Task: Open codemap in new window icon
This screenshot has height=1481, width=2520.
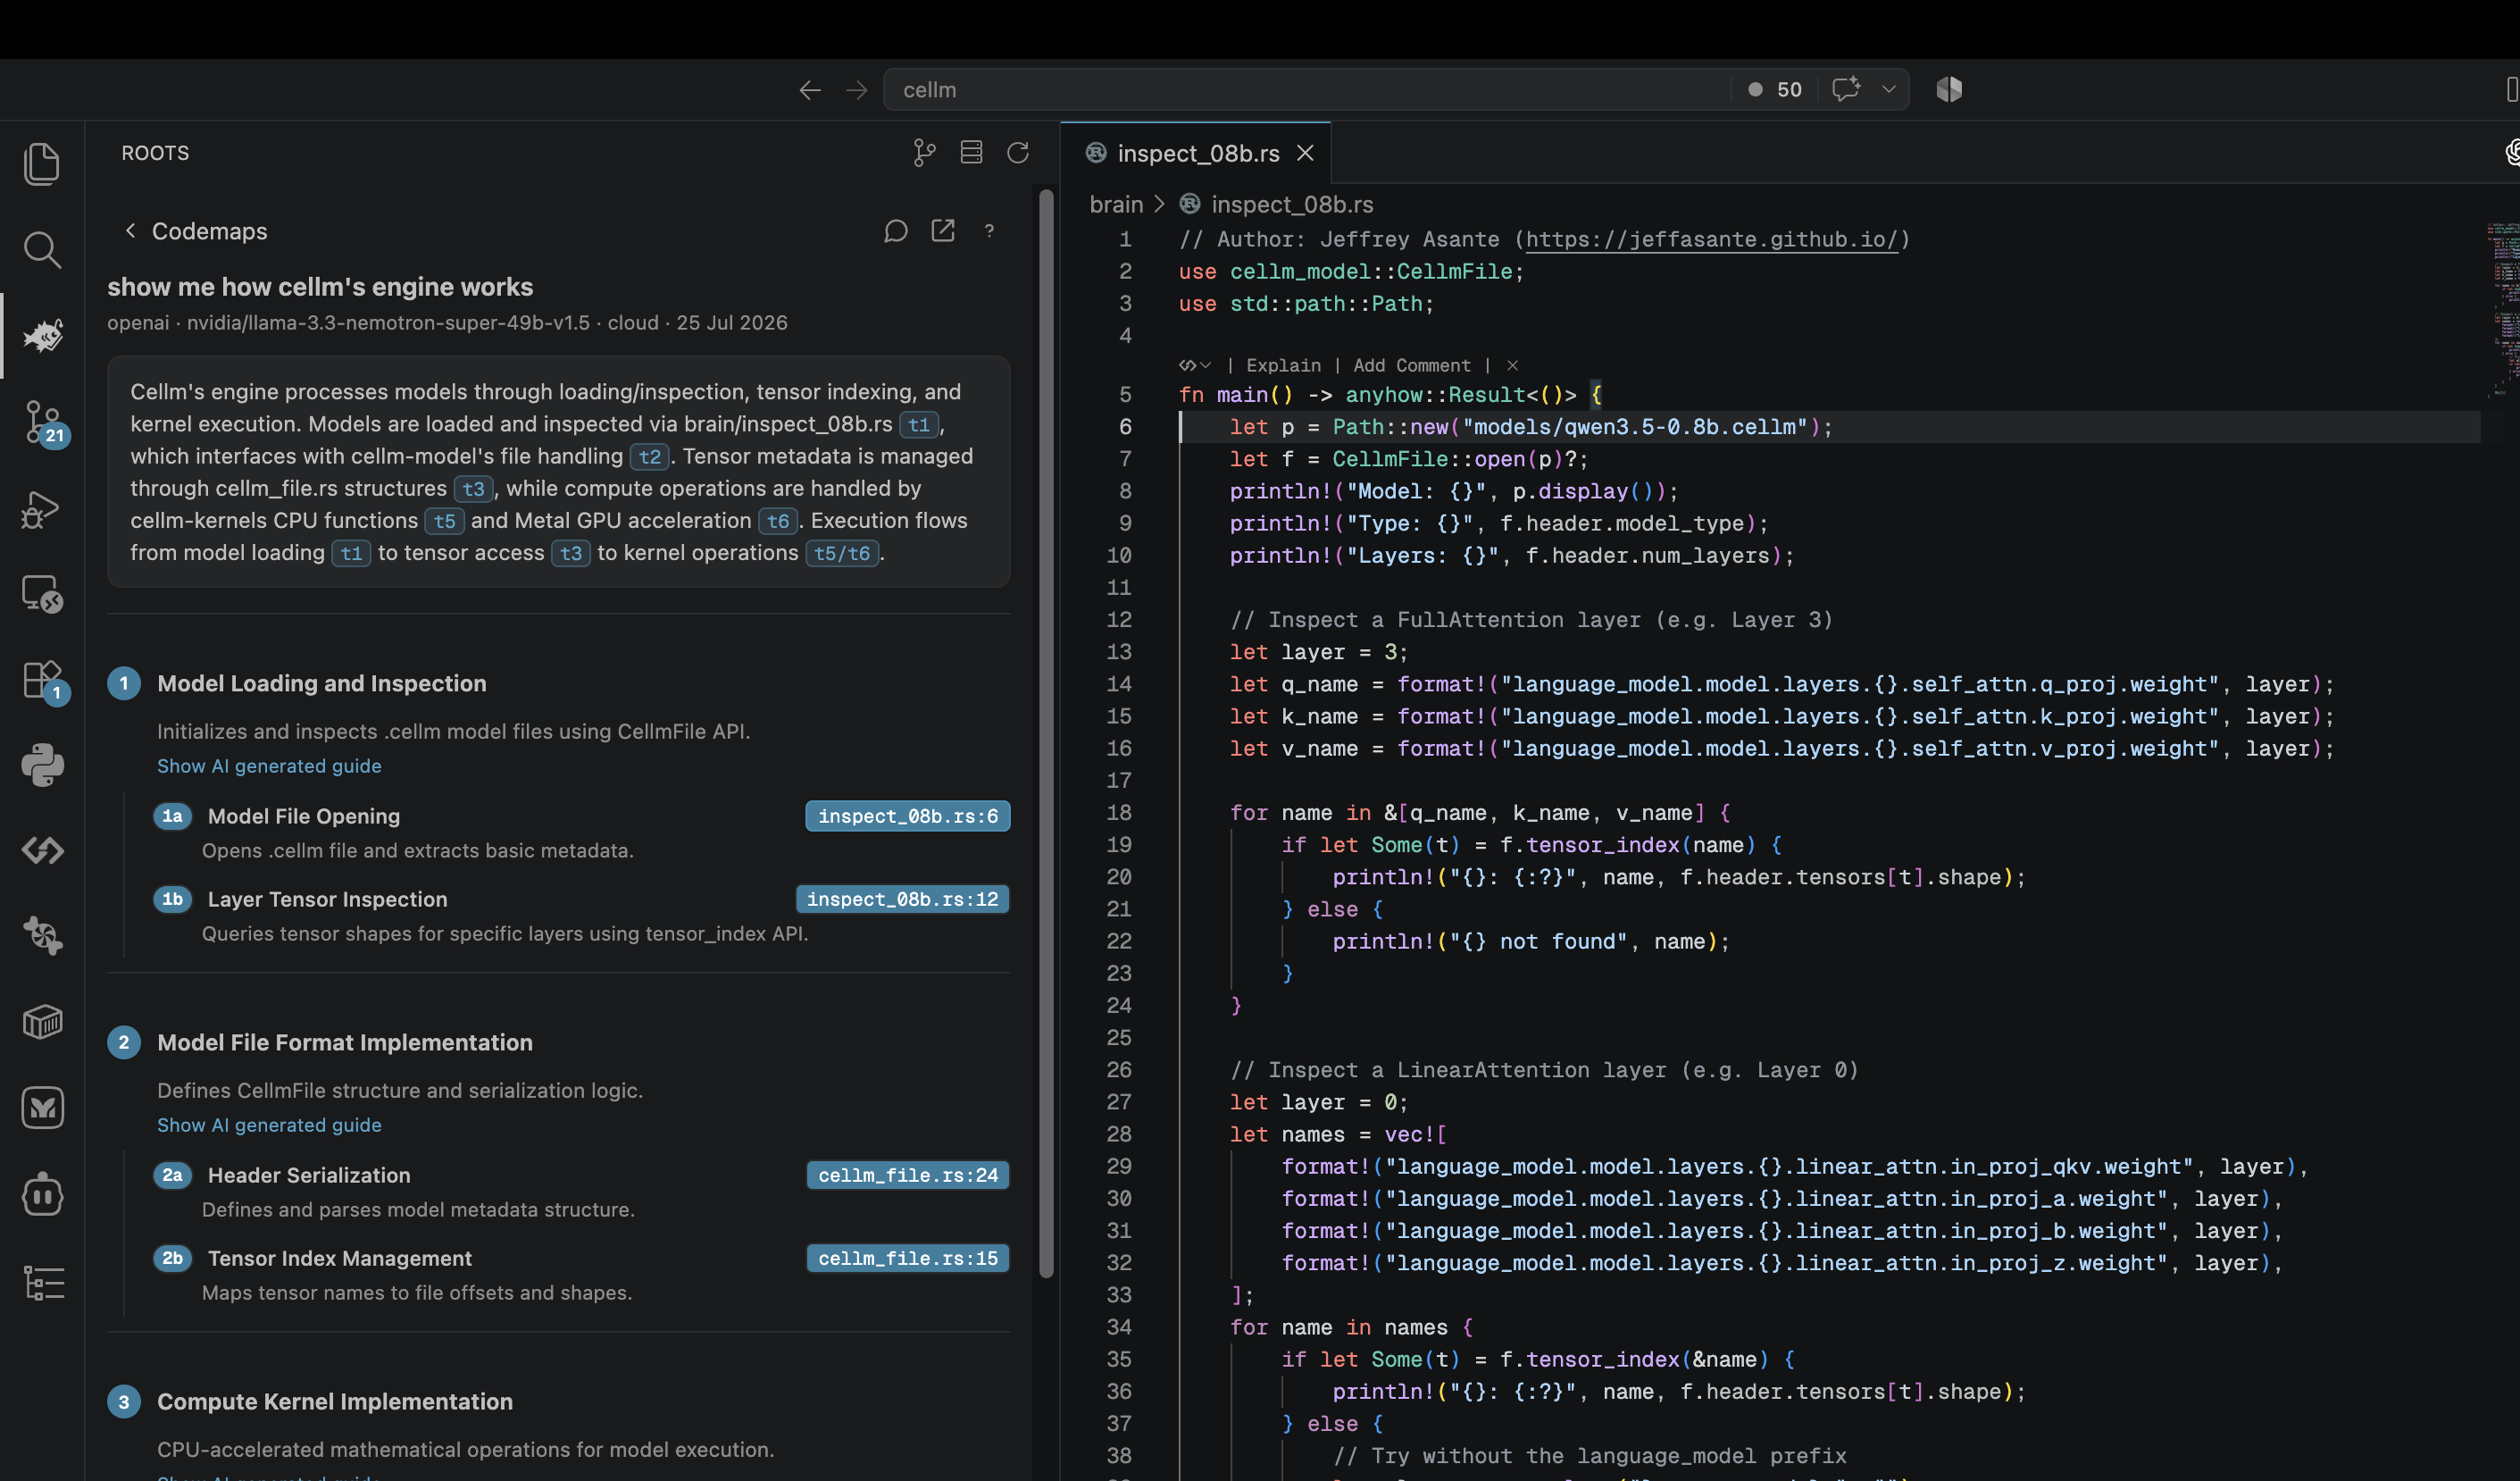Action: [943, 231]
